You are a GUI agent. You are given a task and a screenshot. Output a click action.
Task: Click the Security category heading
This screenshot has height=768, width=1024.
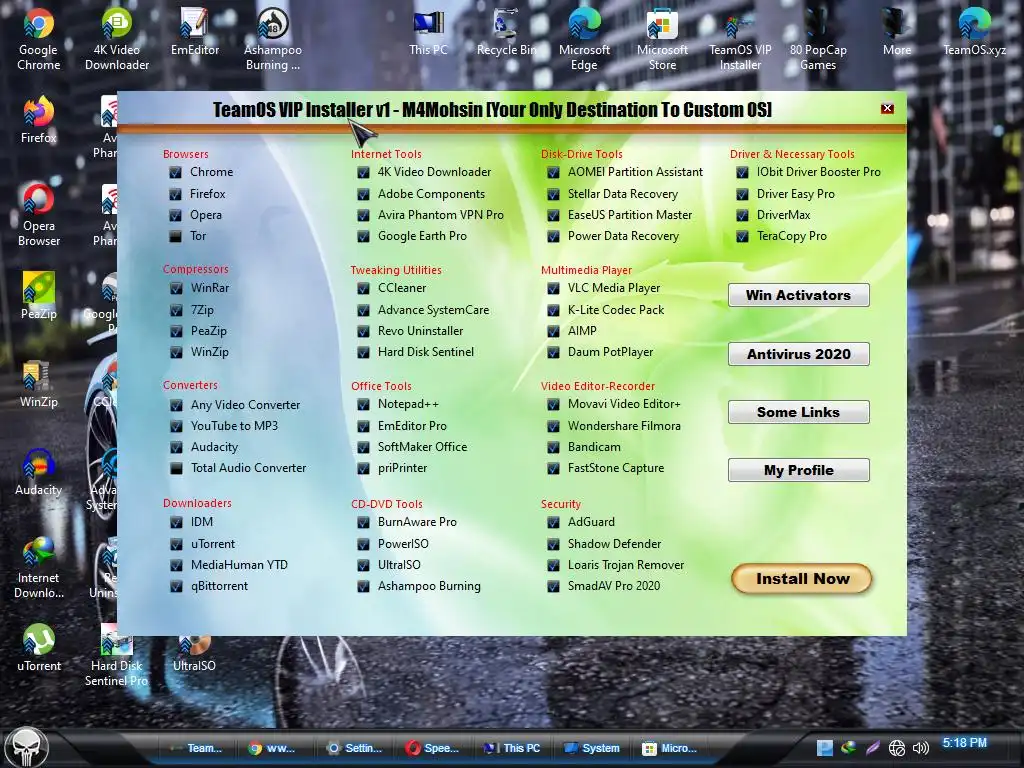coord(560,504)
